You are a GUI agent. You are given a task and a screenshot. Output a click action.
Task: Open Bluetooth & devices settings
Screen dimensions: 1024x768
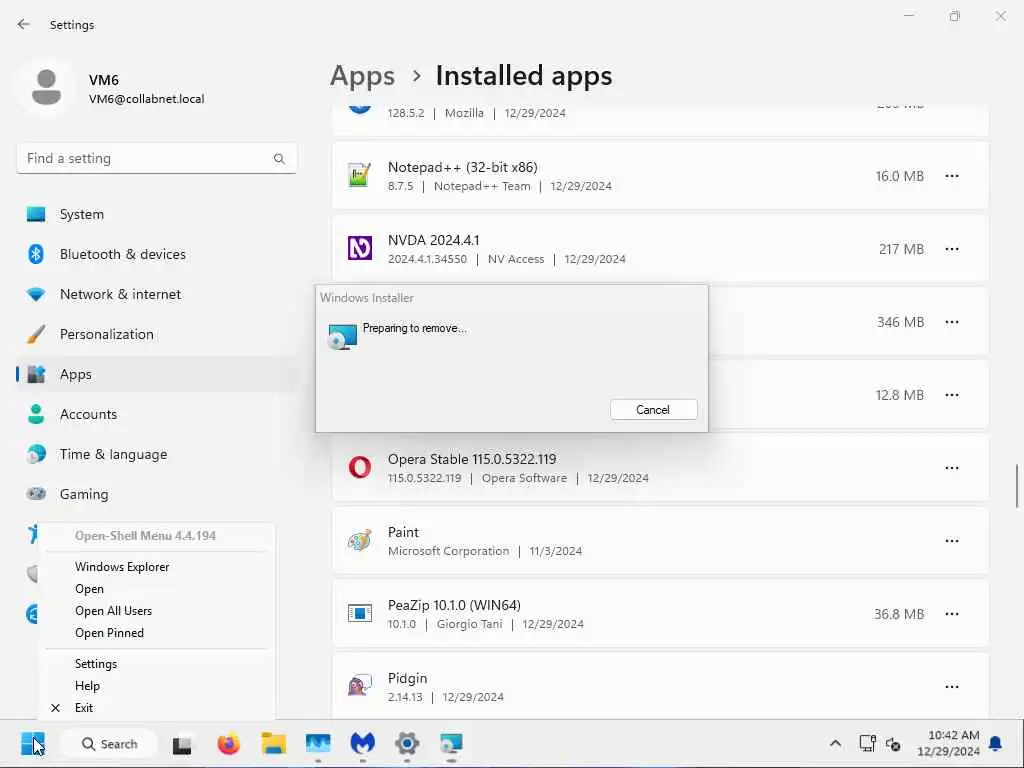coord(157,254)
